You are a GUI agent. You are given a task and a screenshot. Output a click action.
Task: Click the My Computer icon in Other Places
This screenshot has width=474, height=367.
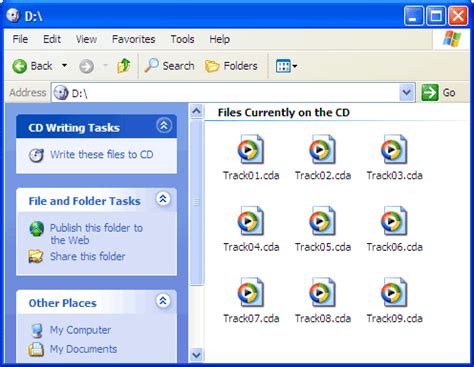[37, 330]
